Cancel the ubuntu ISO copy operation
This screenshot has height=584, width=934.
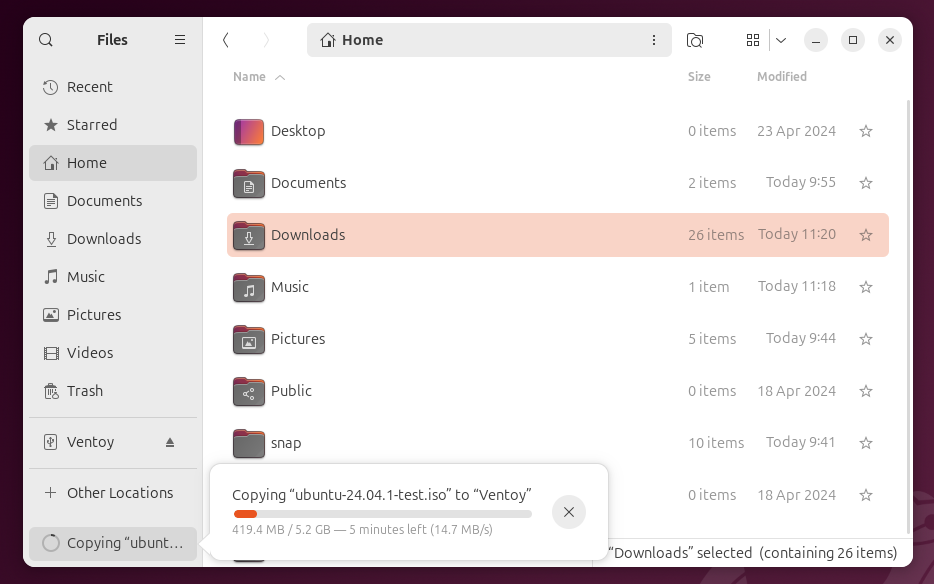point(569,512)
